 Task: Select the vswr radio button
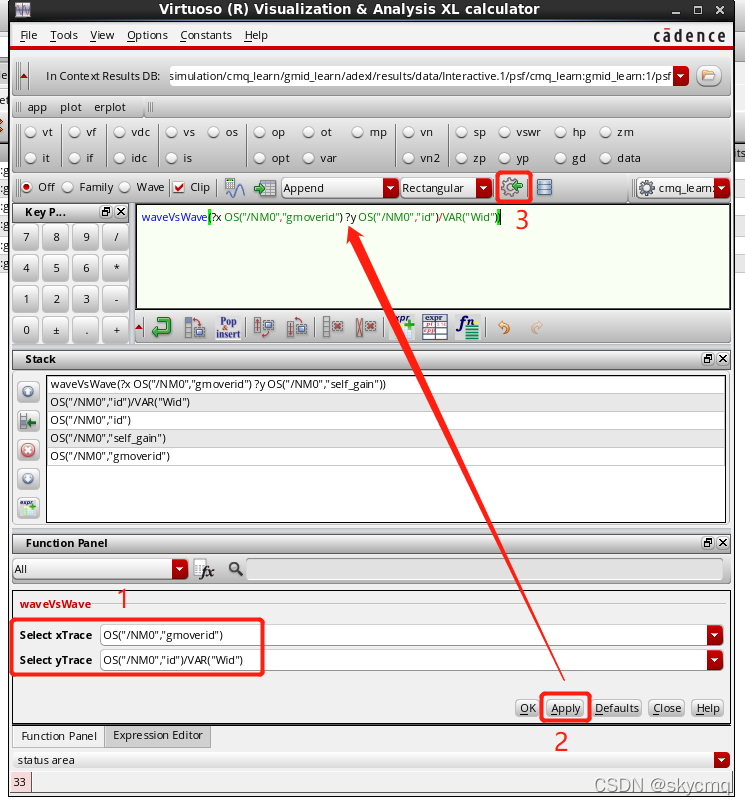505,132
